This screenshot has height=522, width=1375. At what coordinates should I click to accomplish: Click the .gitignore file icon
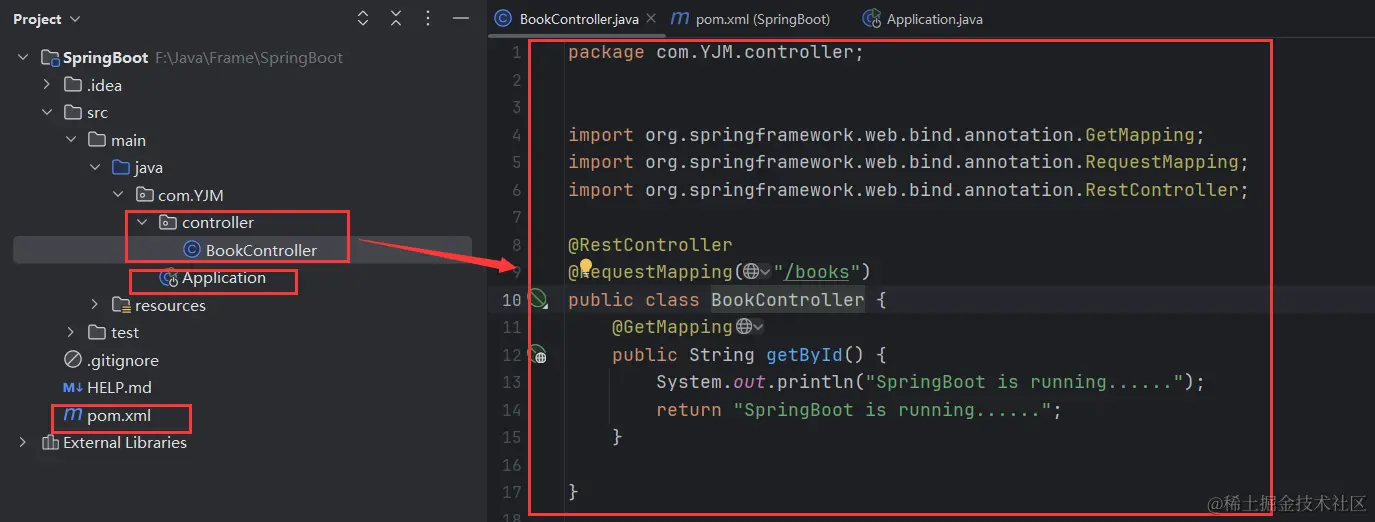coord(73,360)
